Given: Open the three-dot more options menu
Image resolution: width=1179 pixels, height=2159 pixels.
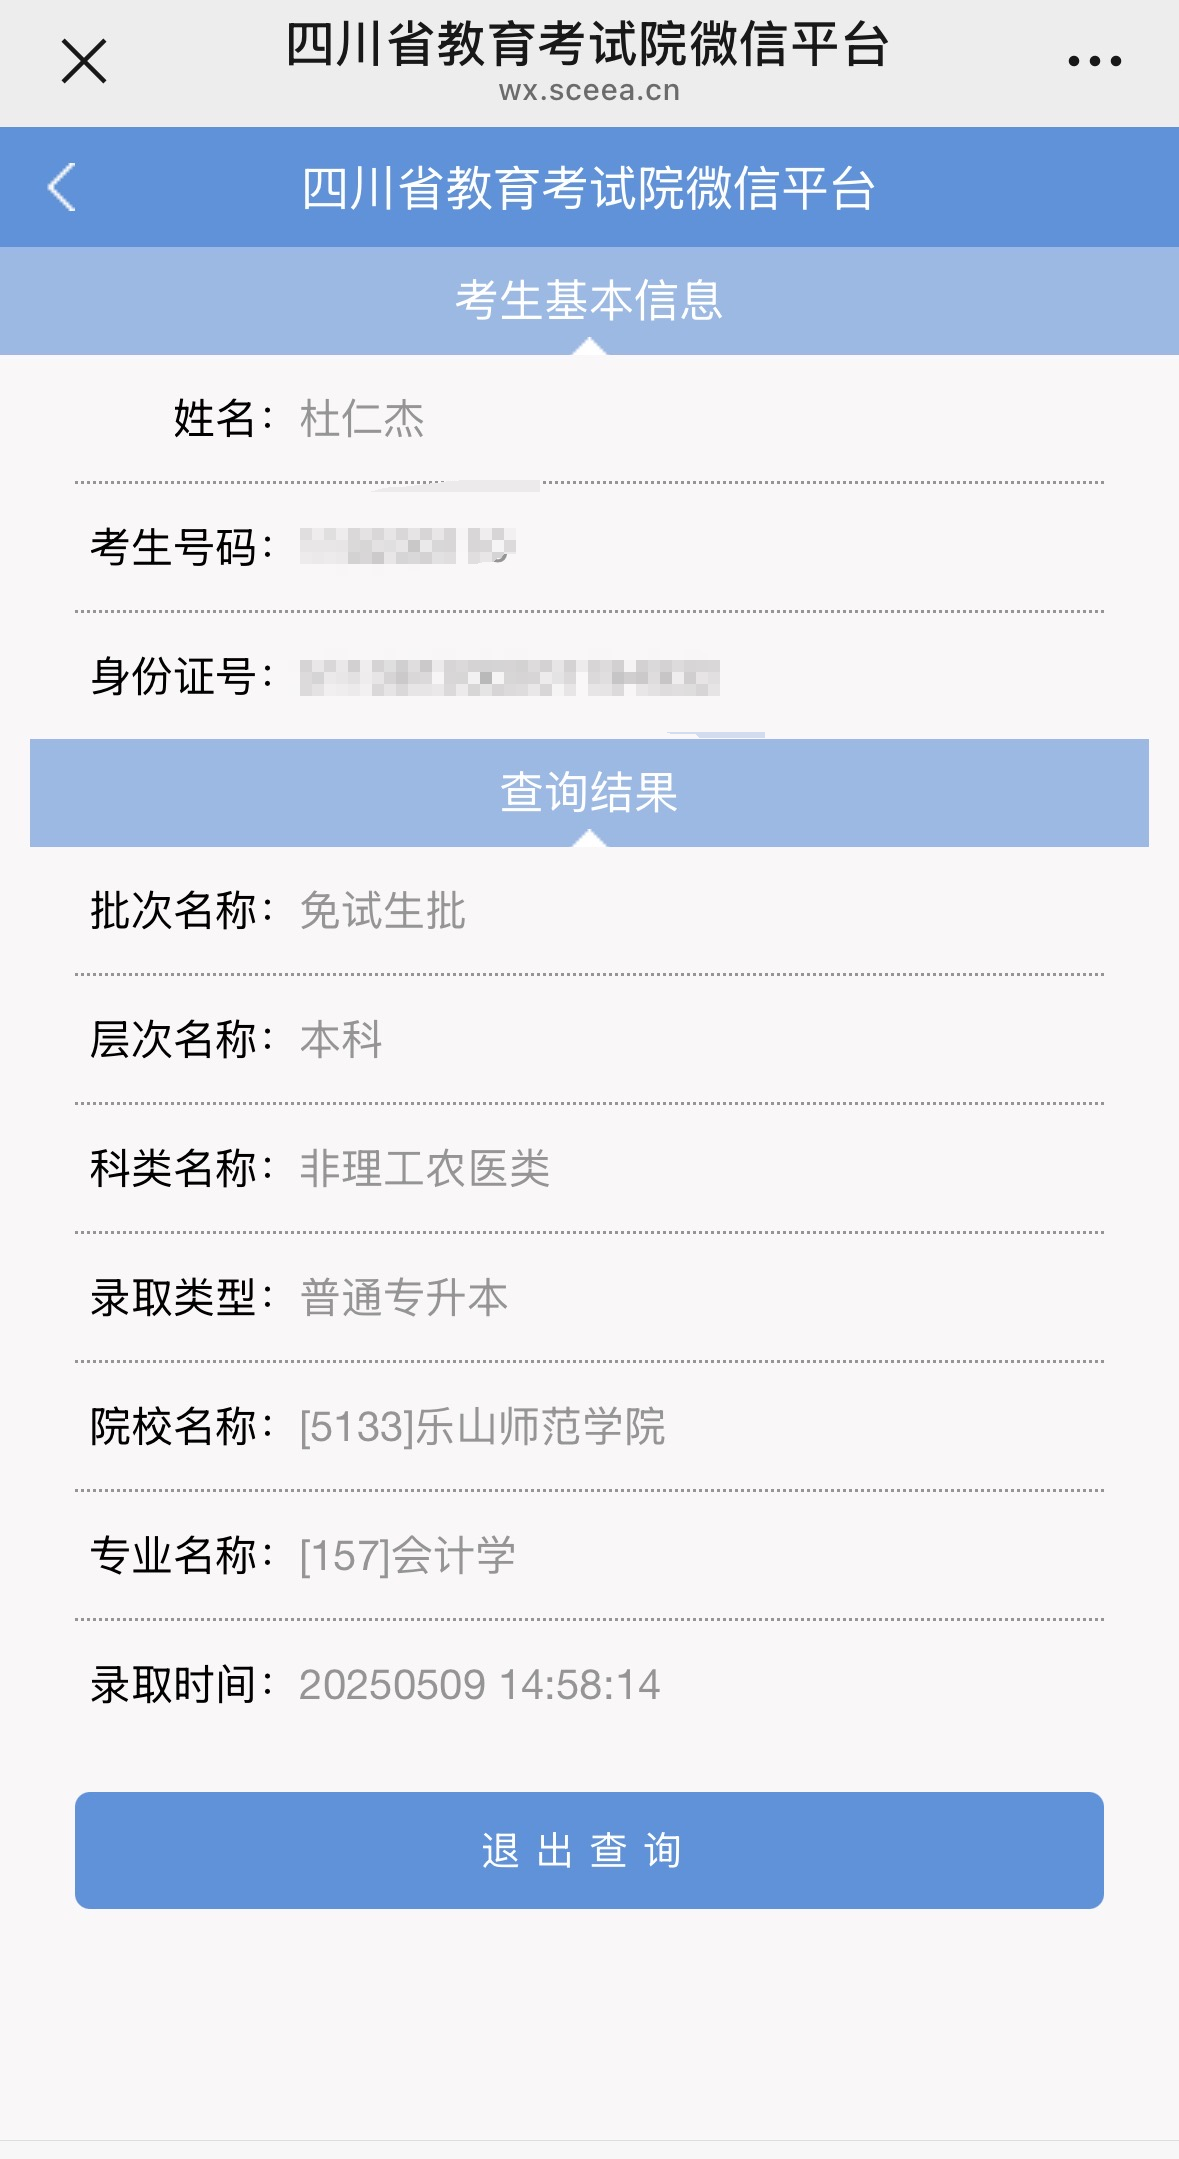Looking at the screenshot, I should (x=1094, y=61).
